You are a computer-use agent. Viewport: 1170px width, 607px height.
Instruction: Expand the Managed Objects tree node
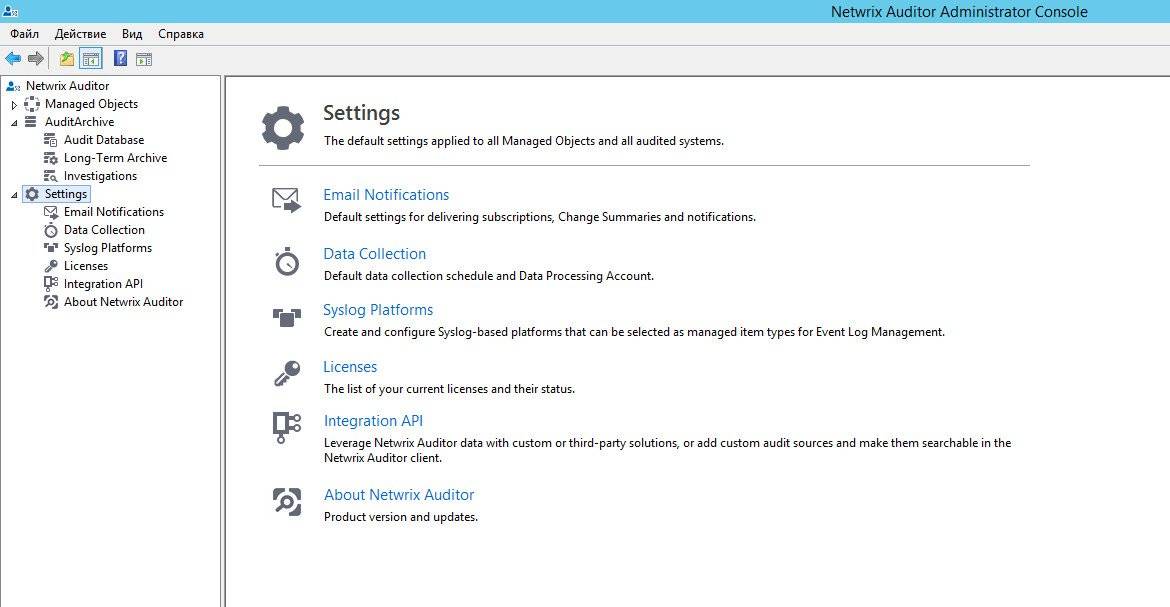pos(13,105)
